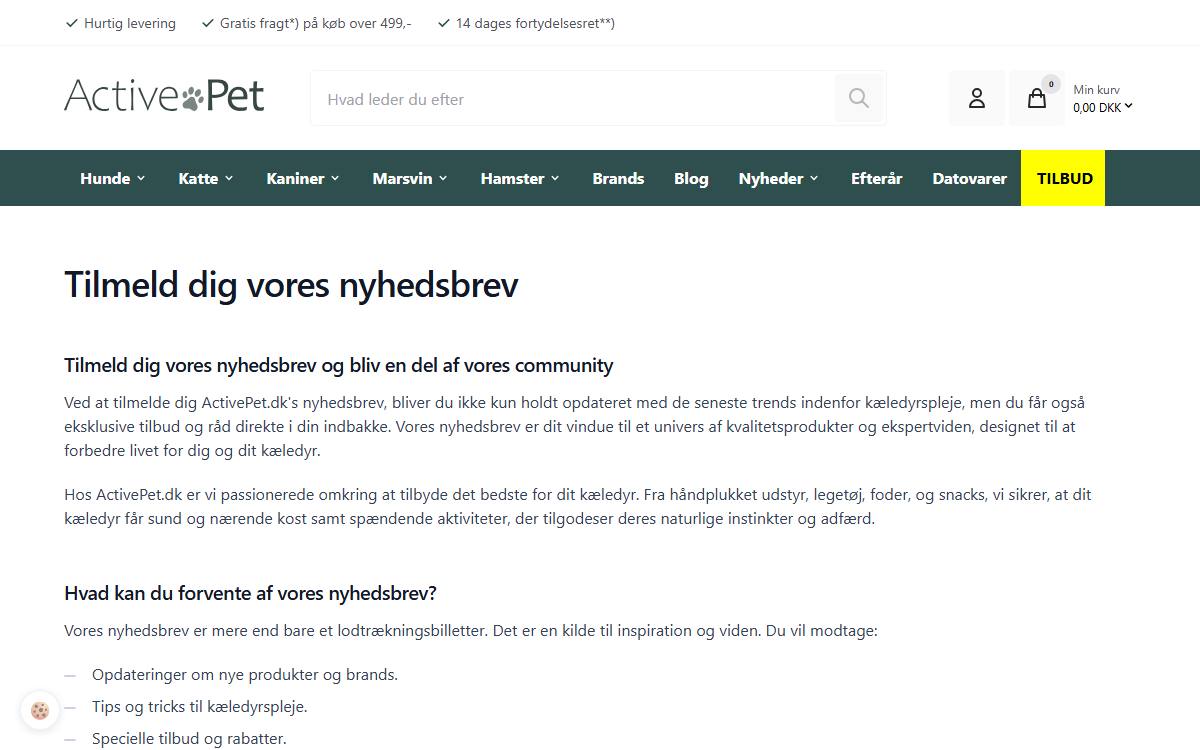This screenshot has height=750, width=1200.
Task: Click the ActivePet logo
Action: tap(164, 96)
